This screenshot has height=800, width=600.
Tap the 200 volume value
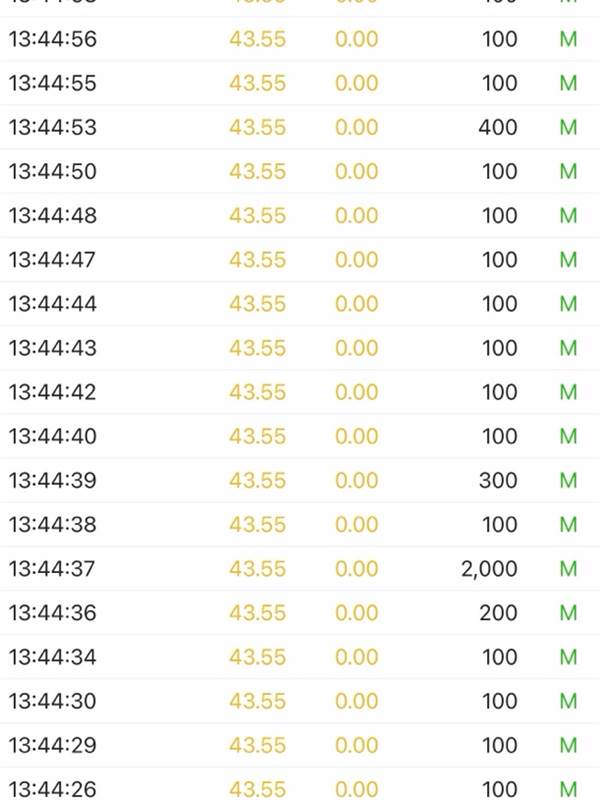(498, 613)
